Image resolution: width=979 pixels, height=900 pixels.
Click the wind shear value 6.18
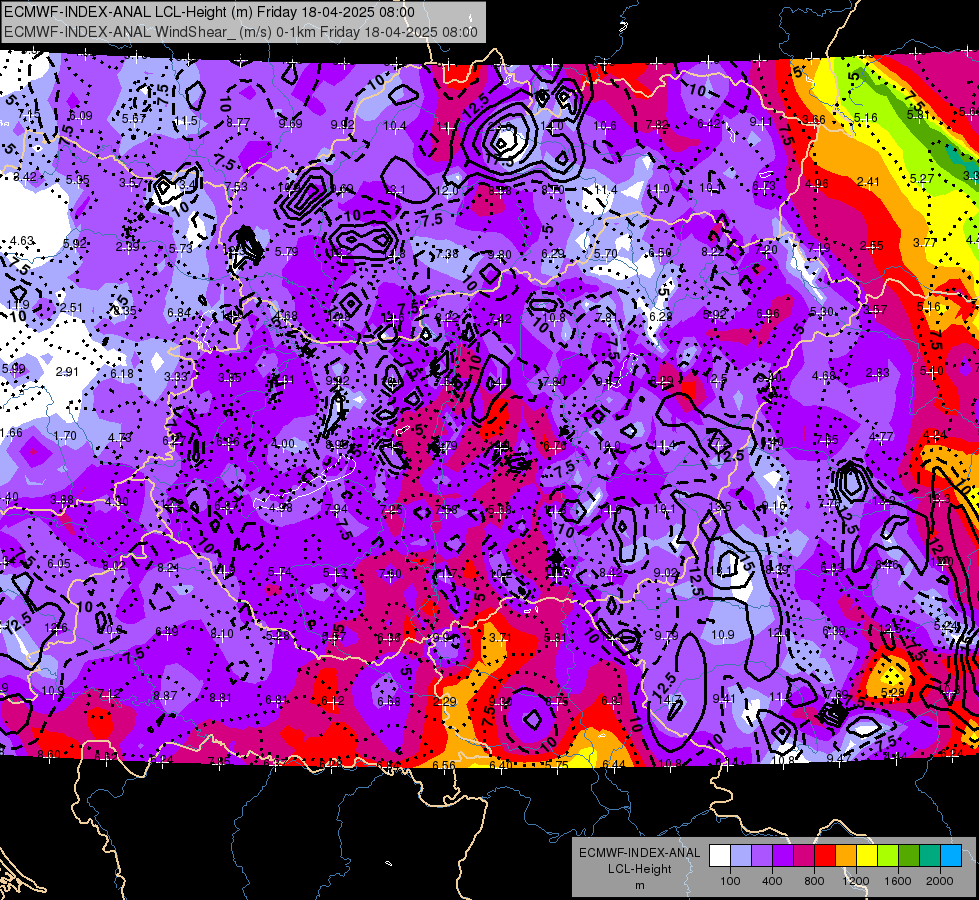pos(122,374)
